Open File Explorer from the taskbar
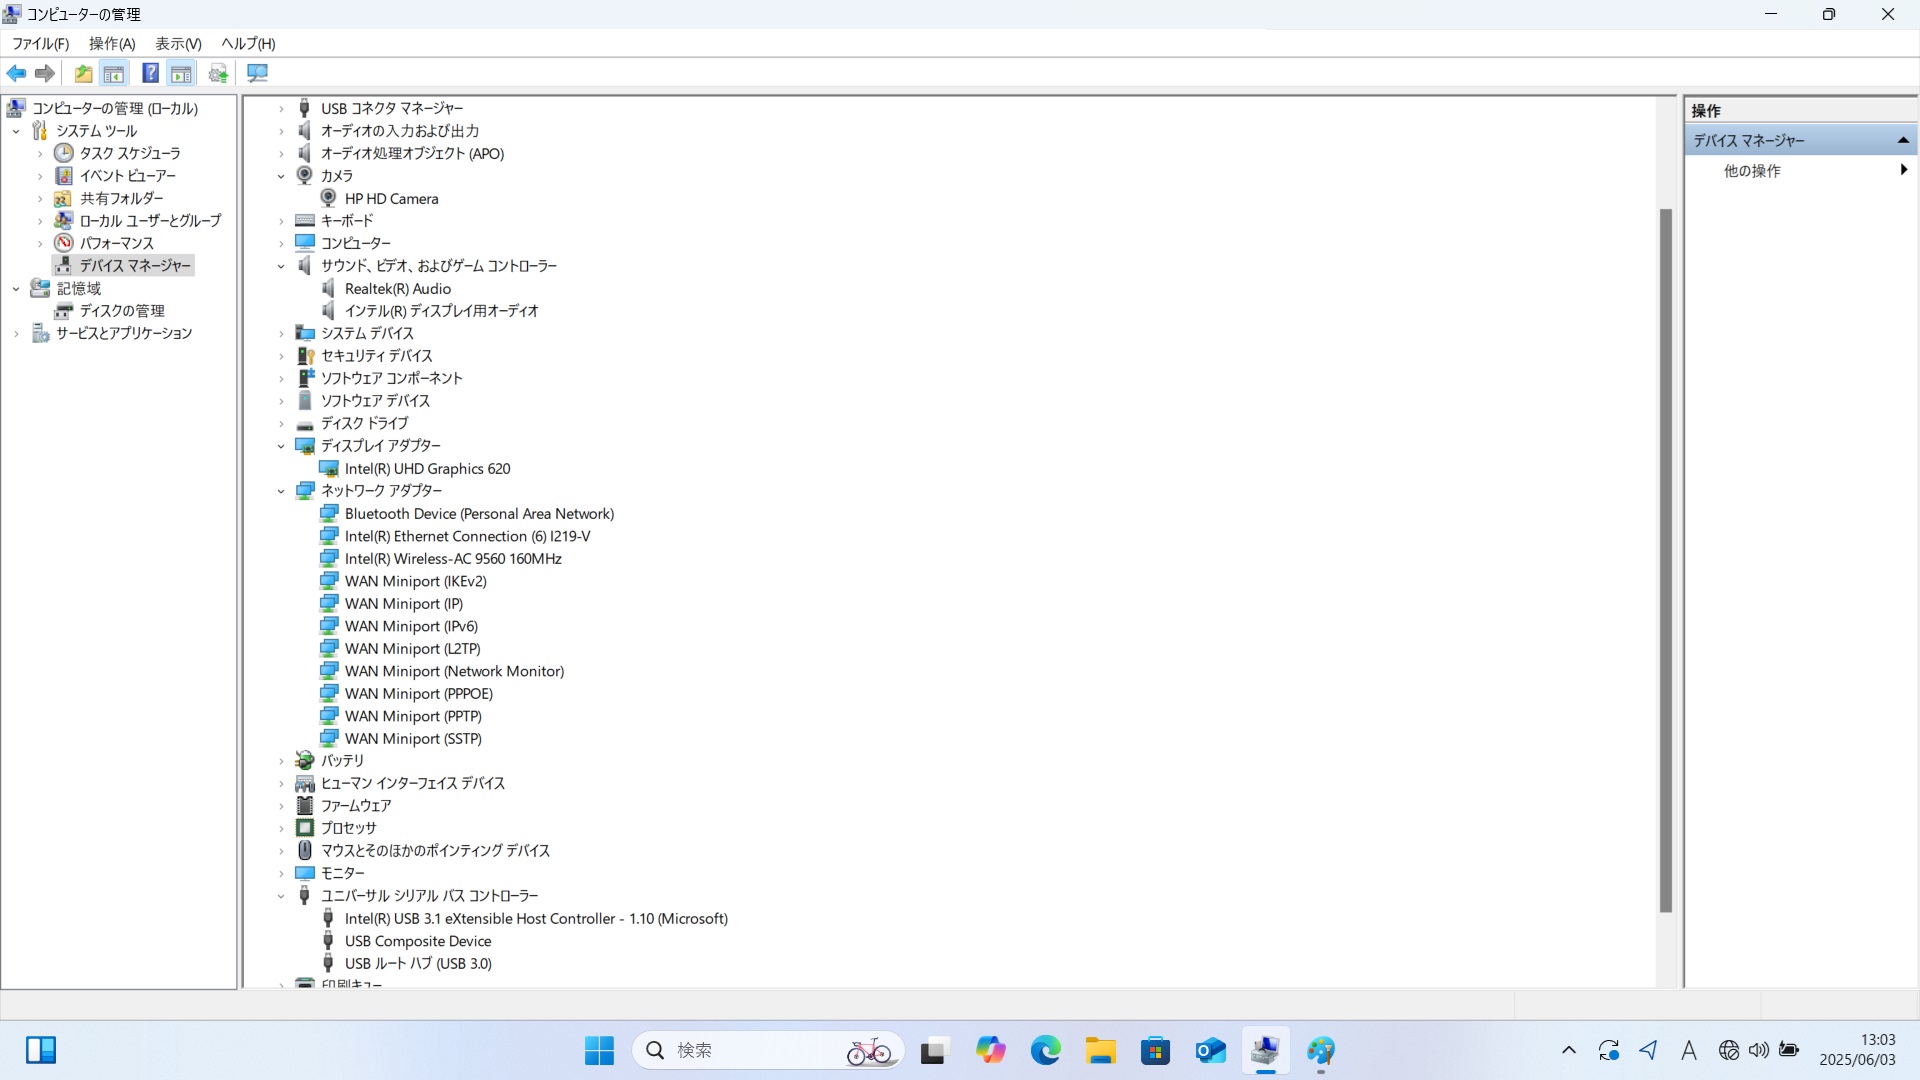 coord(1100,1050)
